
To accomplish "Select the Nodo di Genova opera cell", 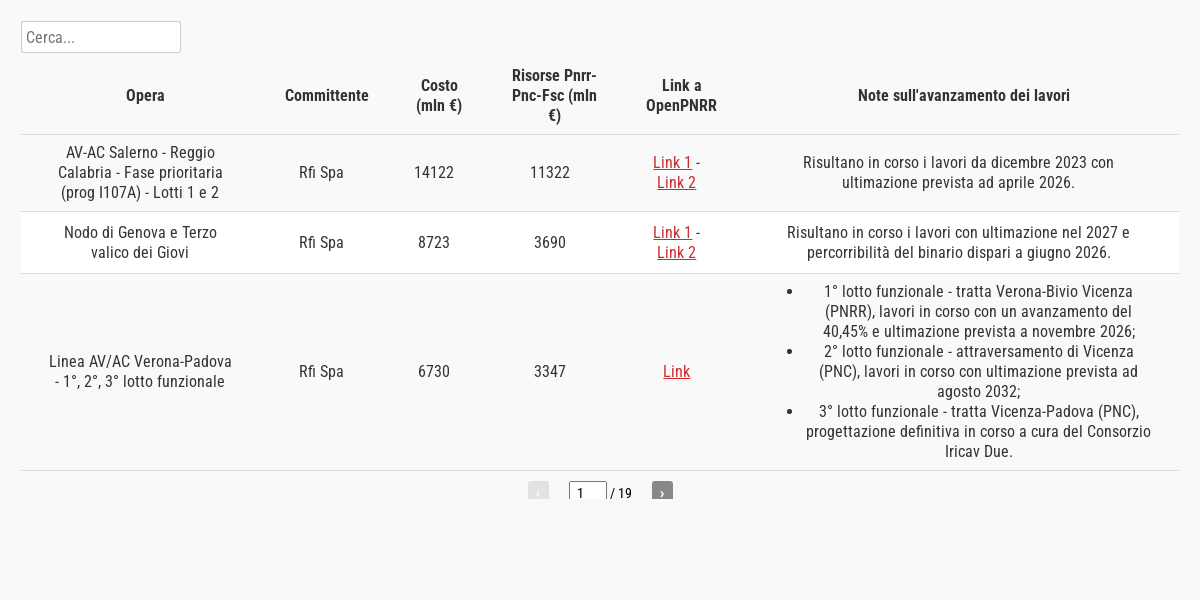I will 140,242.
